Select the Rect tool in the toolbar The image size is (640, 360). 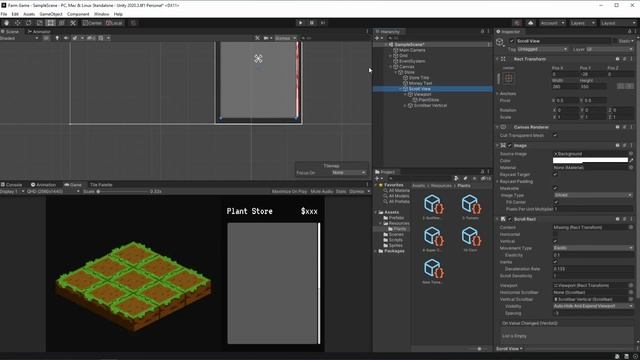click(x=51, y=23)
